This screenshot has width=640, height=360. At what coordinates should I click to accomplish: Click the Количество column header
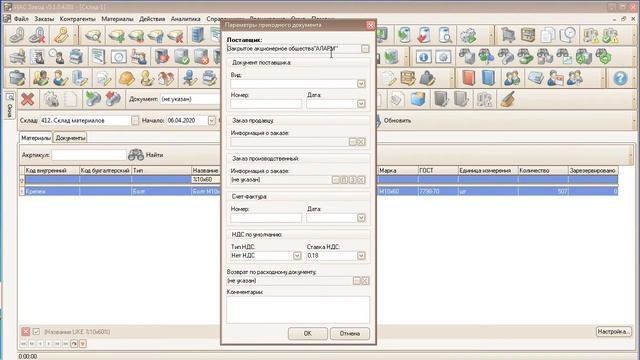click(542, 170)
